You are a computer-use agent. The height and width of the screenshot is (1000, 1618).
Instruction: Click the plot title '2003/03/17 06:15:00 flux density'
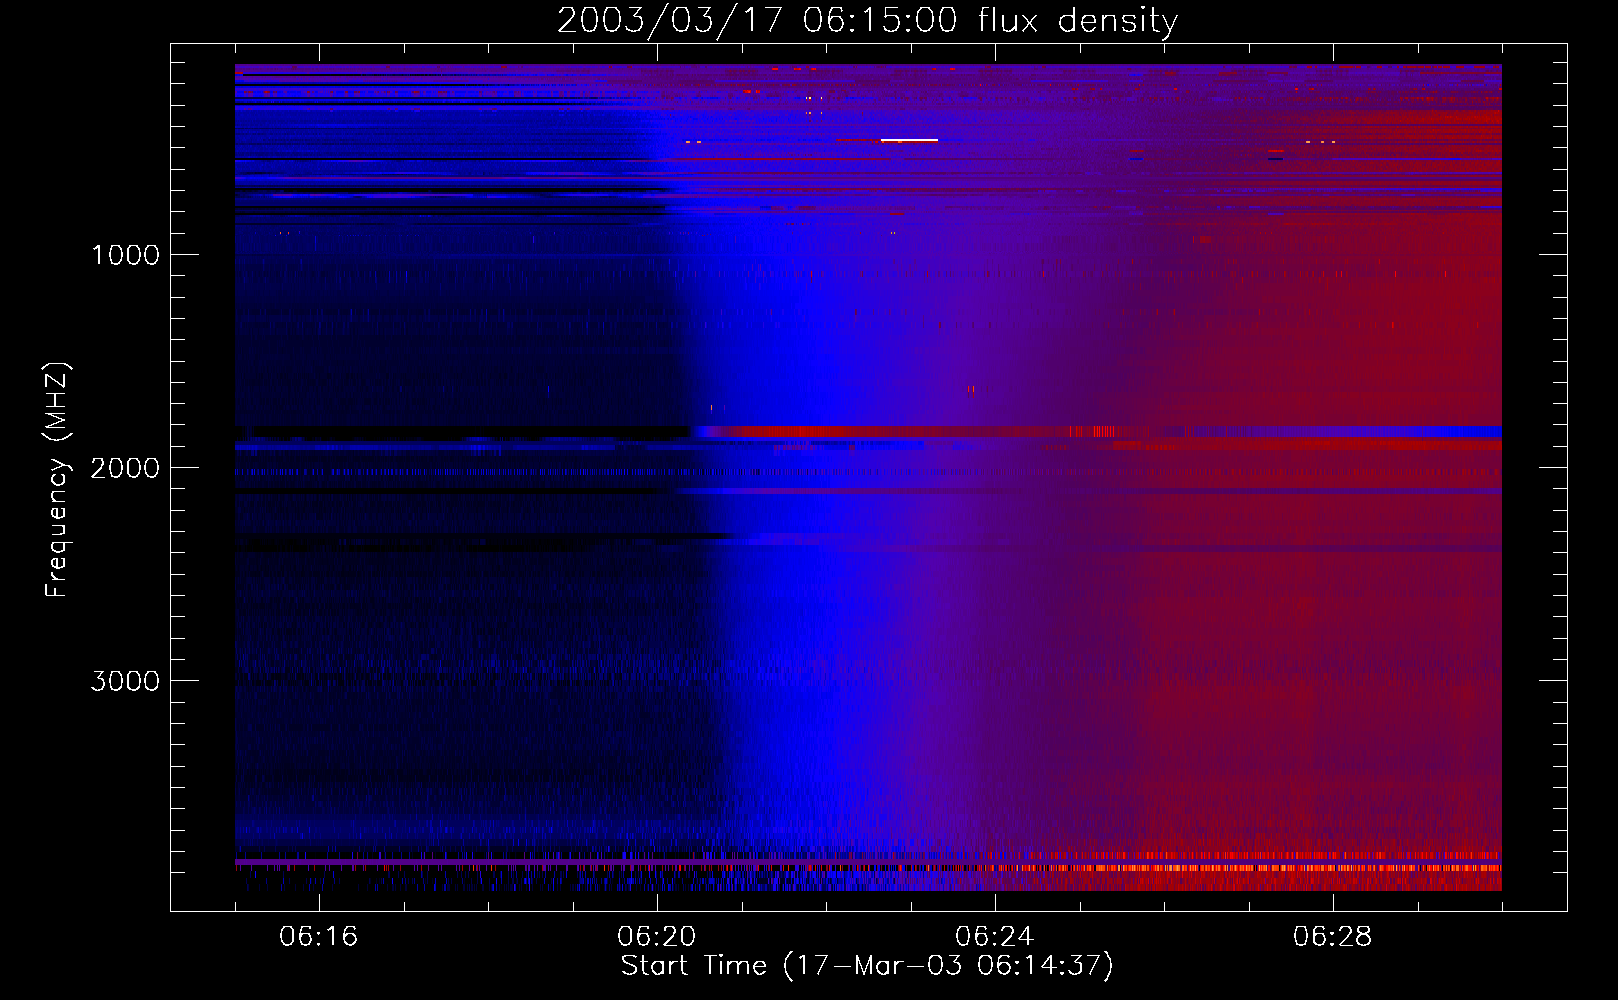click(867, 21)
